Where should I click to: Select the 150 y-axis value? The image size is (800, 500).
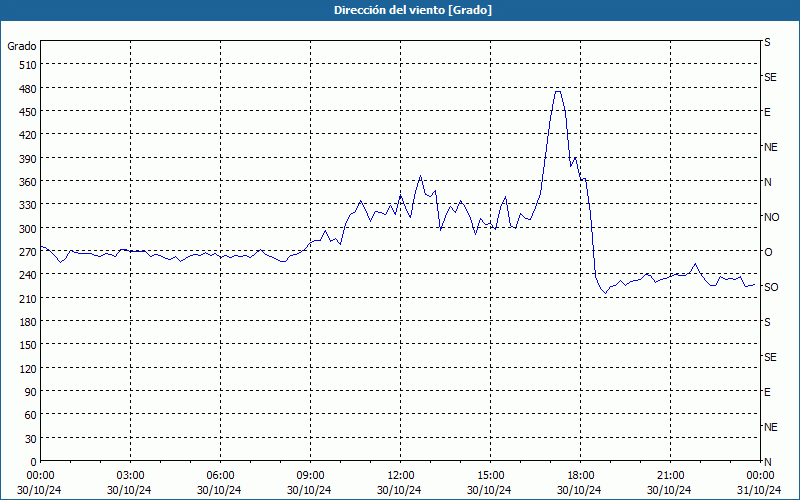28,345
